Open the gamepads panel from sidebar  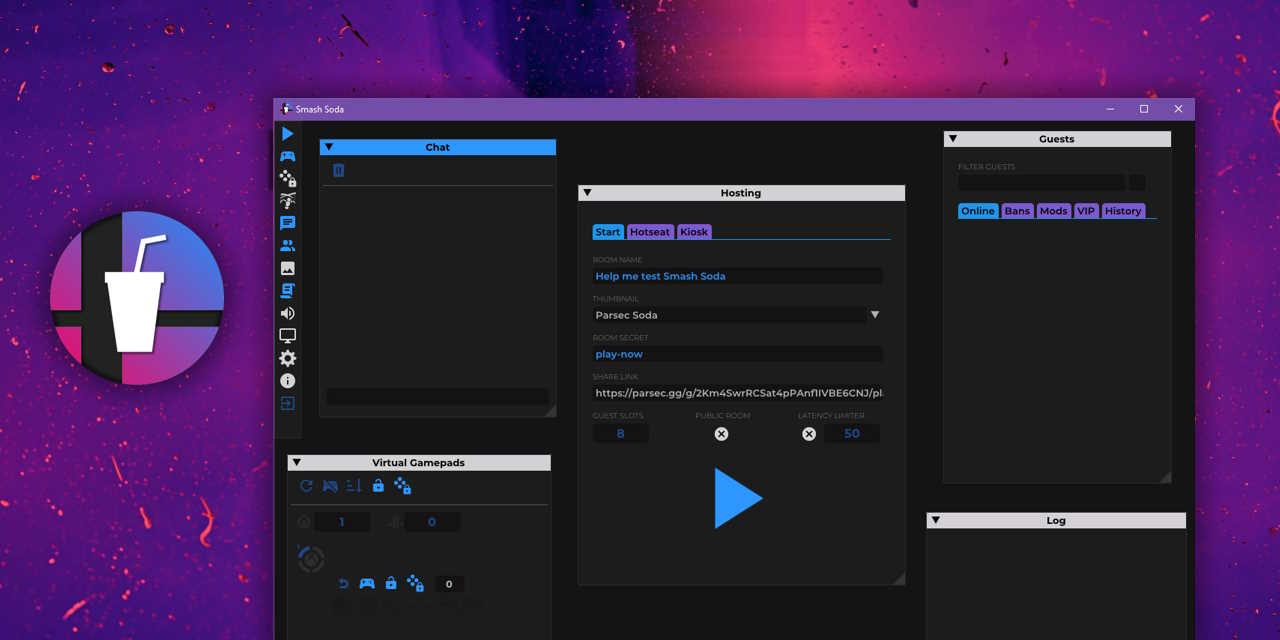click(x=288, y=156)
